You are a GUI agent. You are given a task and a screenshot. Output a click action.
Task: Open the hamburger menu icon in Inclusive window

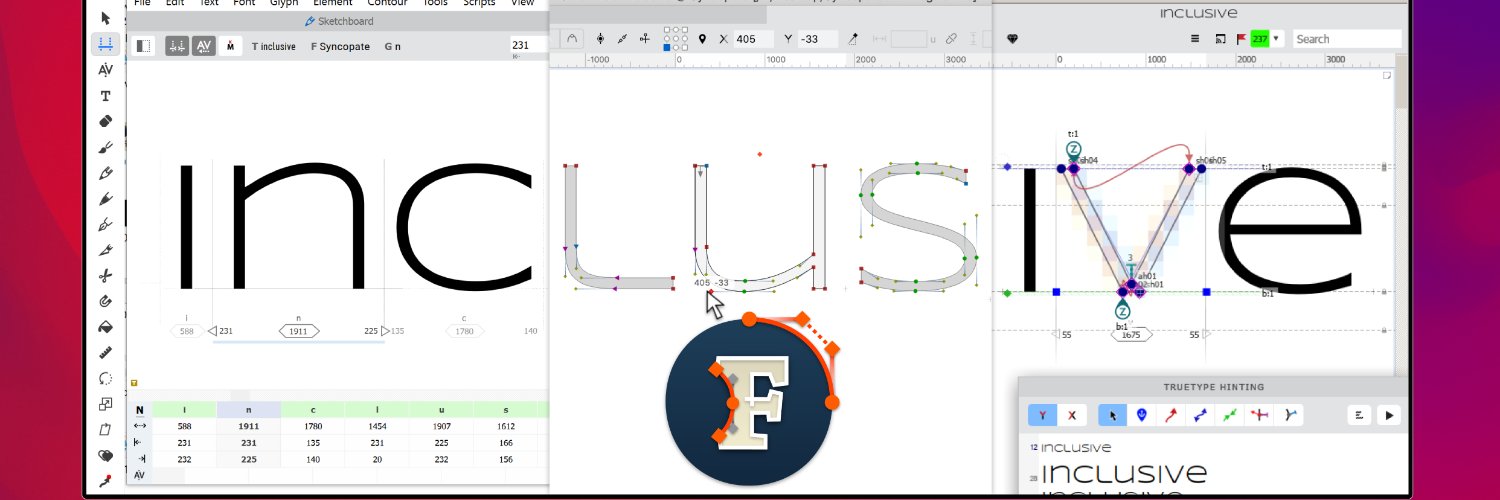tap(1195, 39)
